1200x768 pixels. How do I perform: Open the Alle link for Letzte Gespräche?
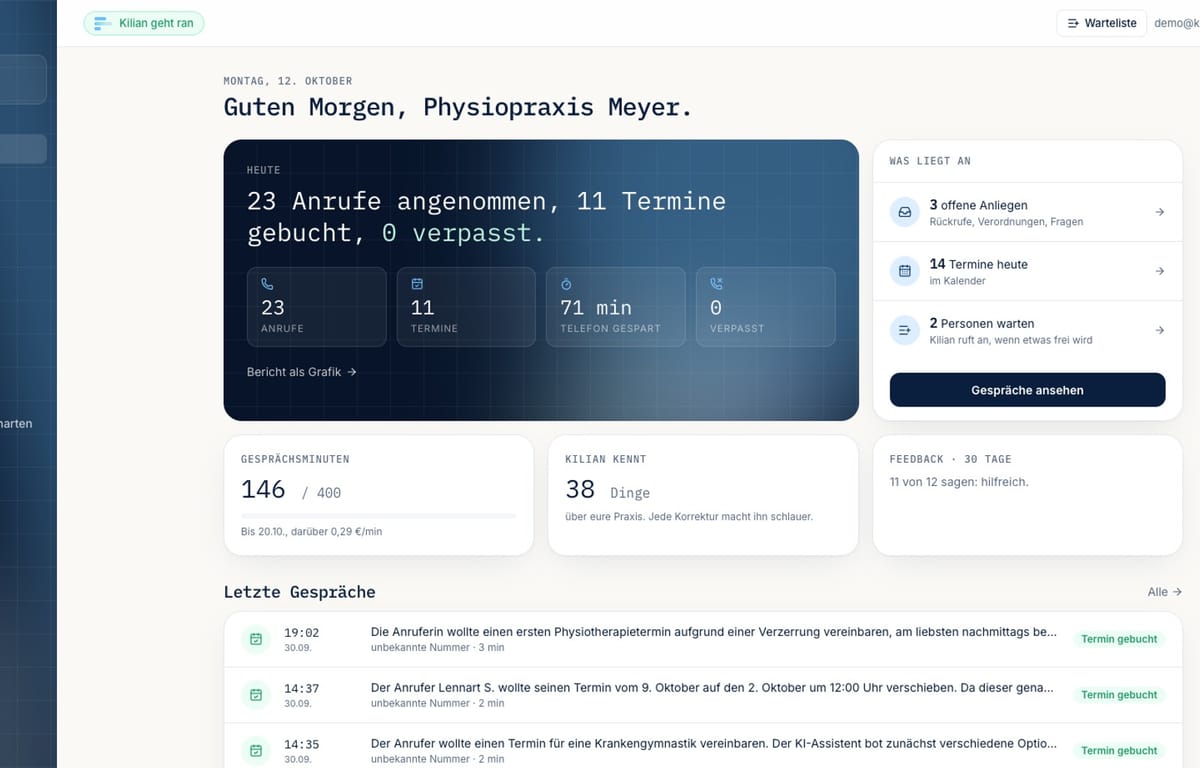click(x=1165, y=592)
